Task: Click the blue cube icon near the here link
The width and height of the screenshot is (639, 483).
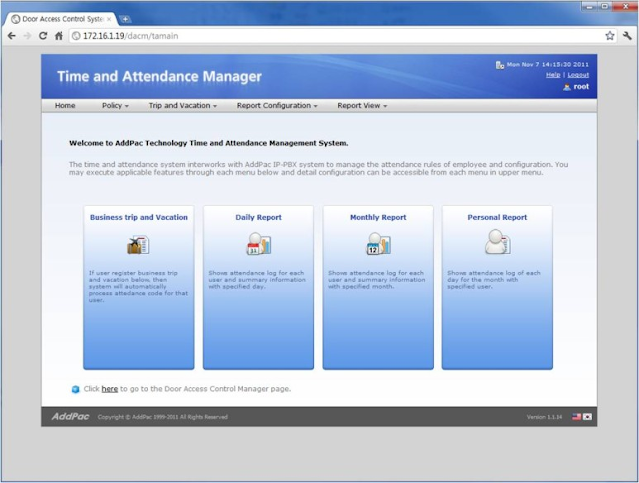Action: tap(75, 389)
